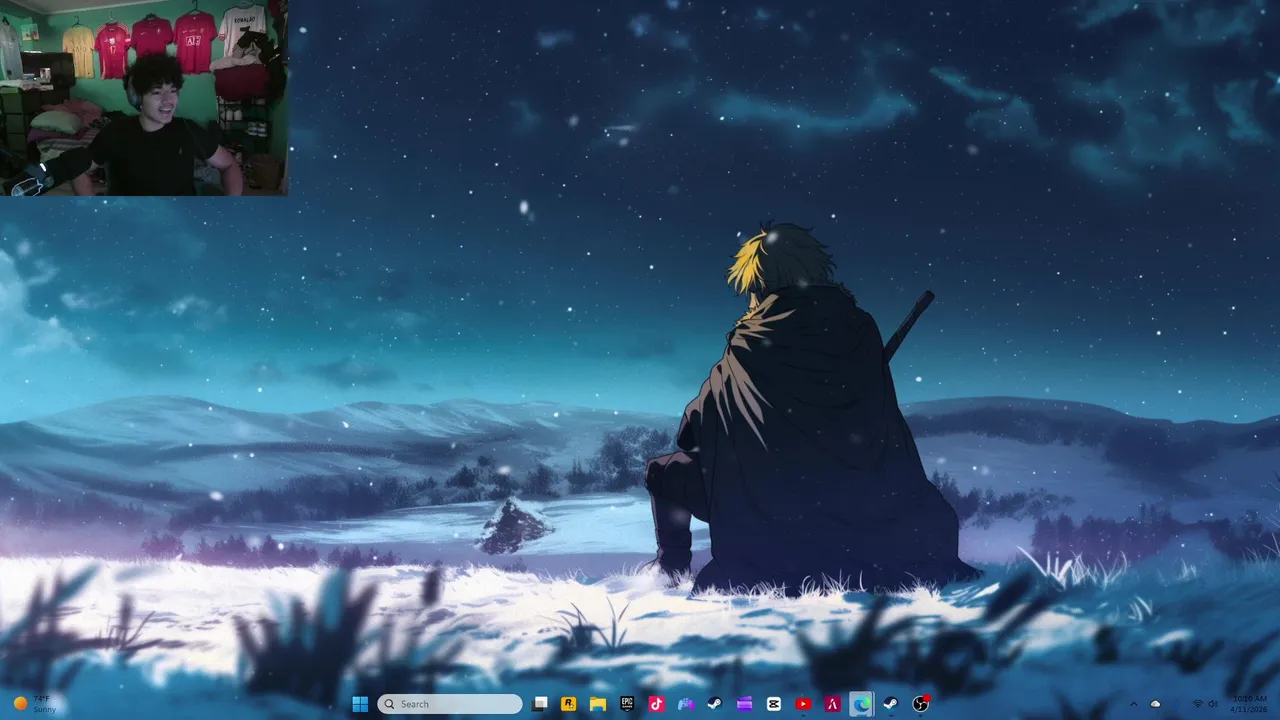Open the volume speaker tray icon
This screenshot has width=1280, height=720.
pos(1212,704)
